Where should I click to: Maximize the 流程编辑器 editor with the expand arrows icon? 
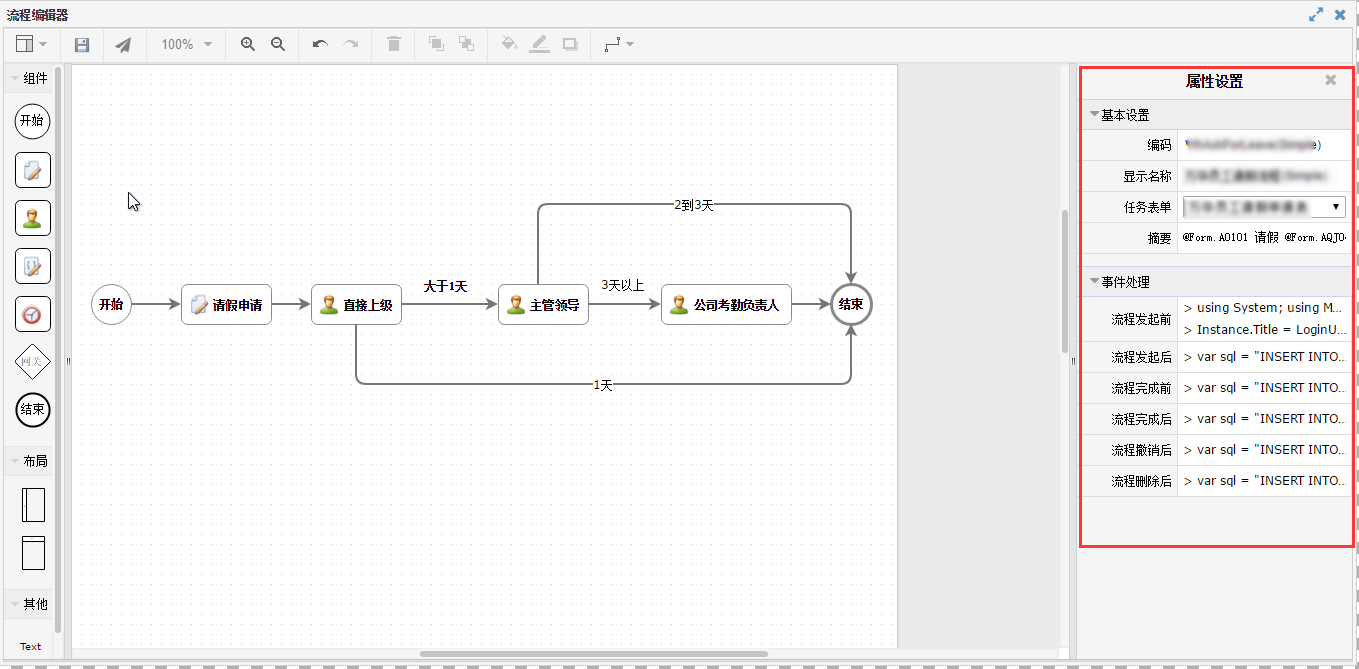pos(1317,14)
